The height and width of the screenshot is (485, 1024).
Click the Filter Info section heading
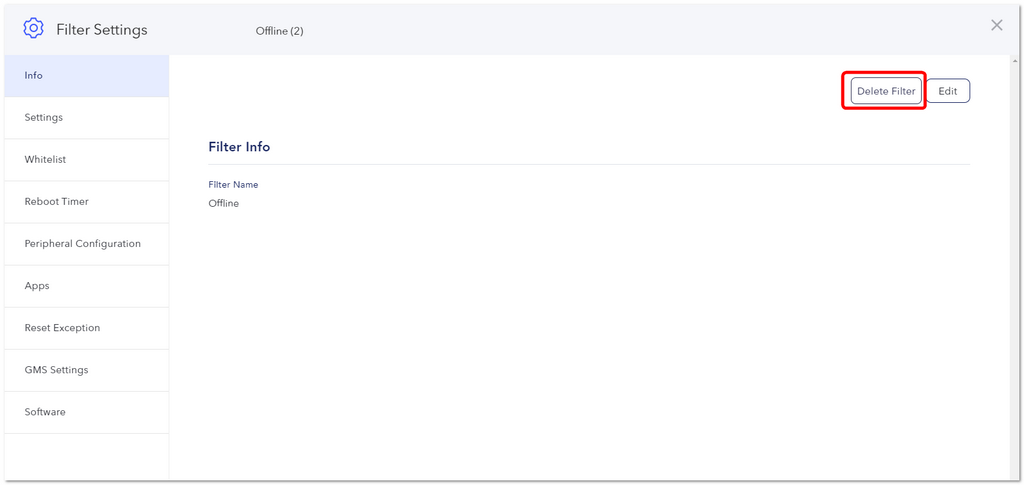click(x=239, y=147)
